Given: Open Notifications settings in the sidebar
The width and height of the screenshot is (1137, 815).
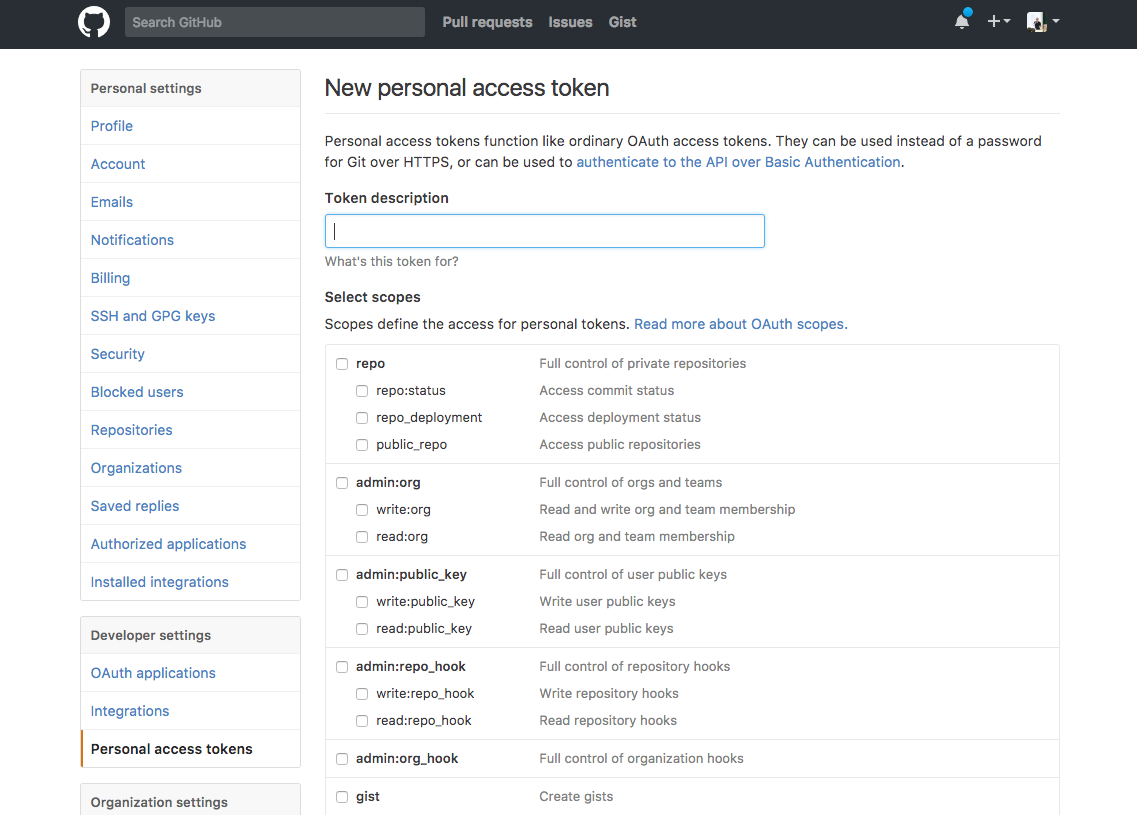Looking at the screenshot, I should [191, 240].
